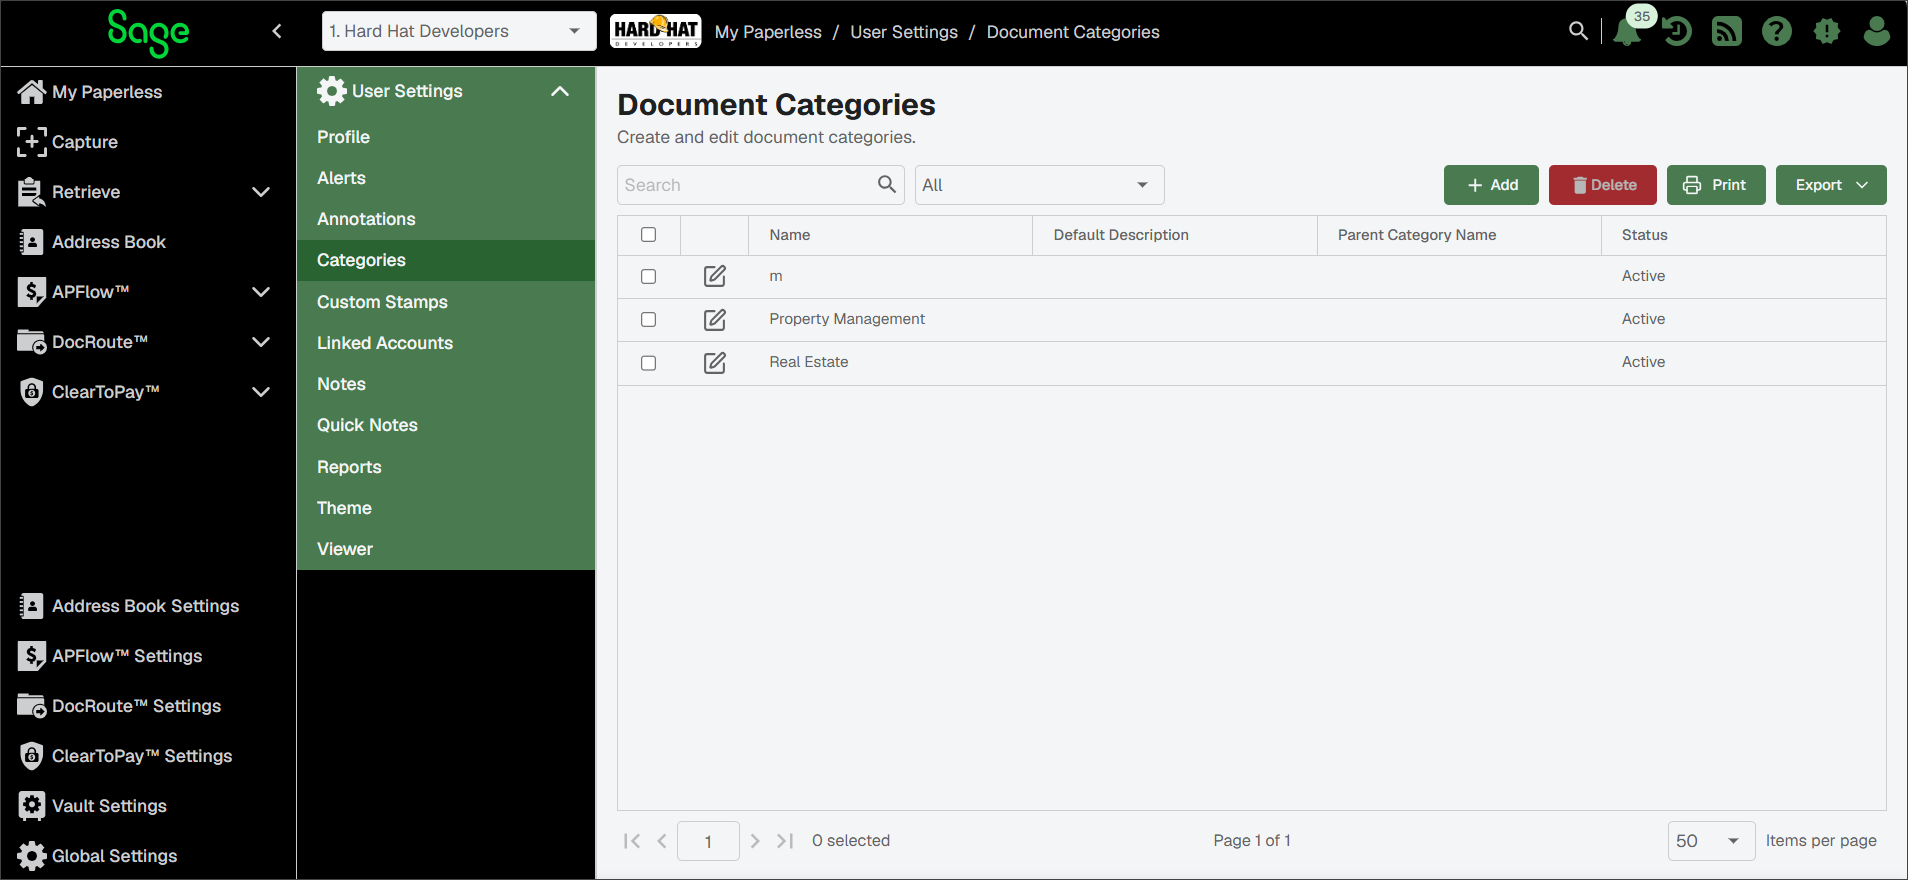1908x880 pixels.
Task: Open the help question mark icon
Action: pyautogui.click(x=1777, y=32)
